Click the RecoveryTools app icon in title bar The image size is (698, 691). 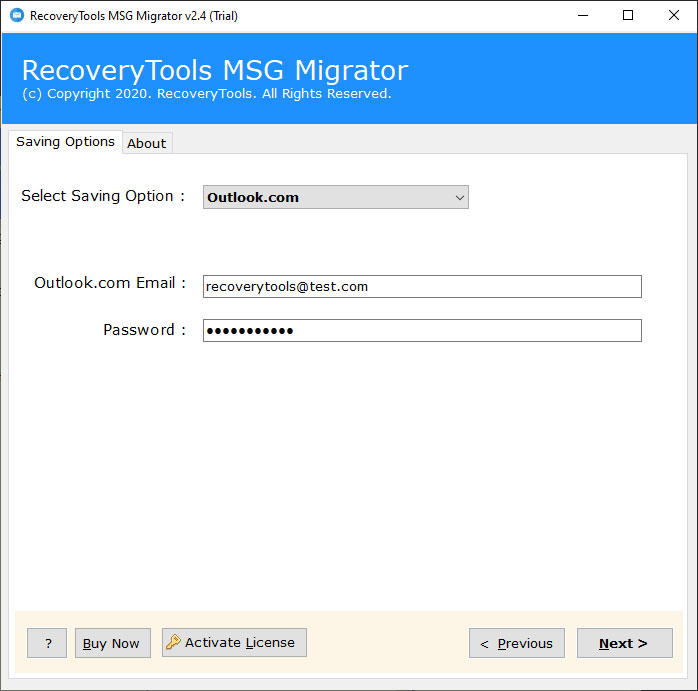pyautogui.click(x=17, y=16)
